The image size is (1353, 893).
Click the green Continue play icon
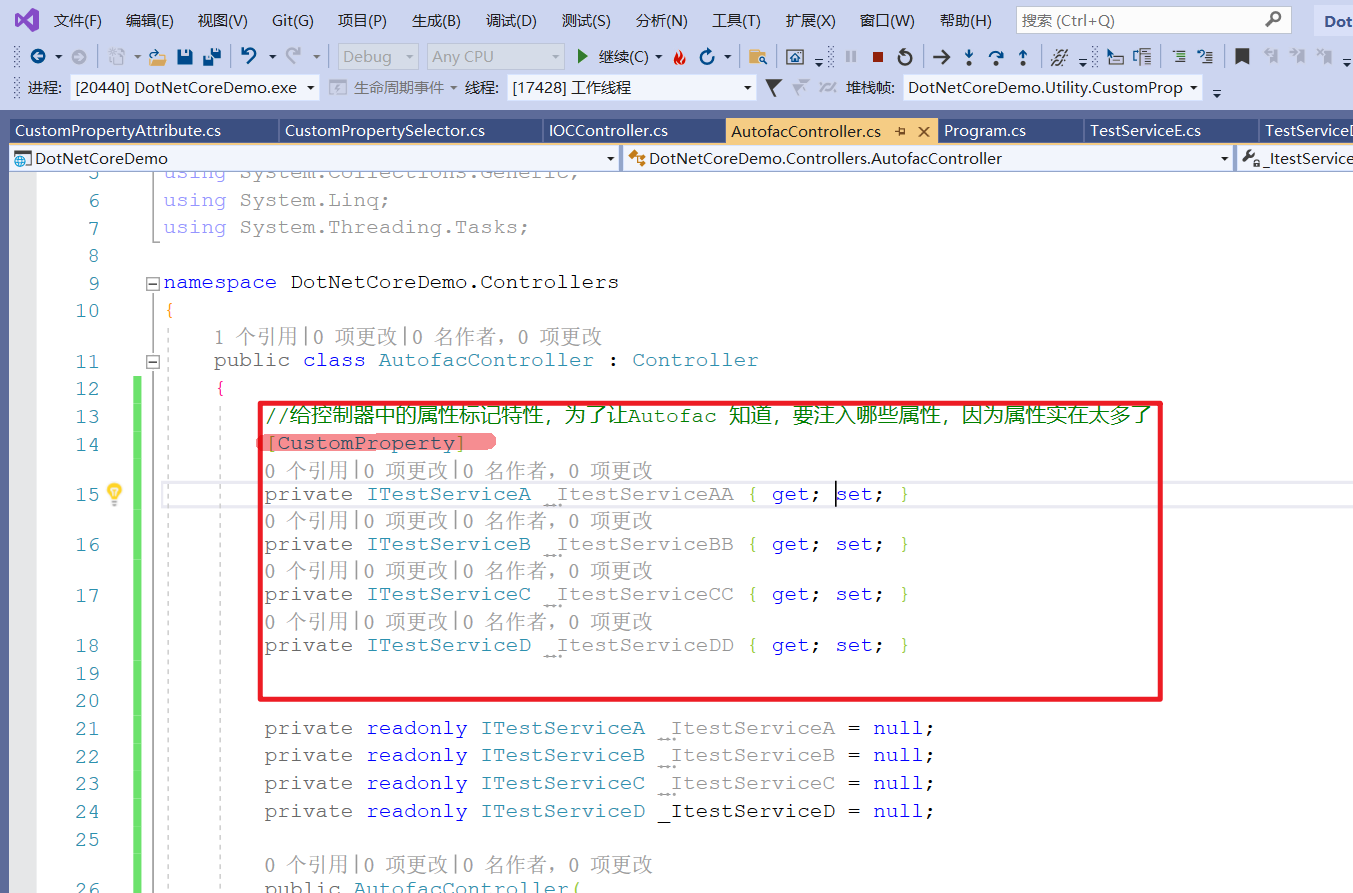pyautogui.click(x=582, y=57)
